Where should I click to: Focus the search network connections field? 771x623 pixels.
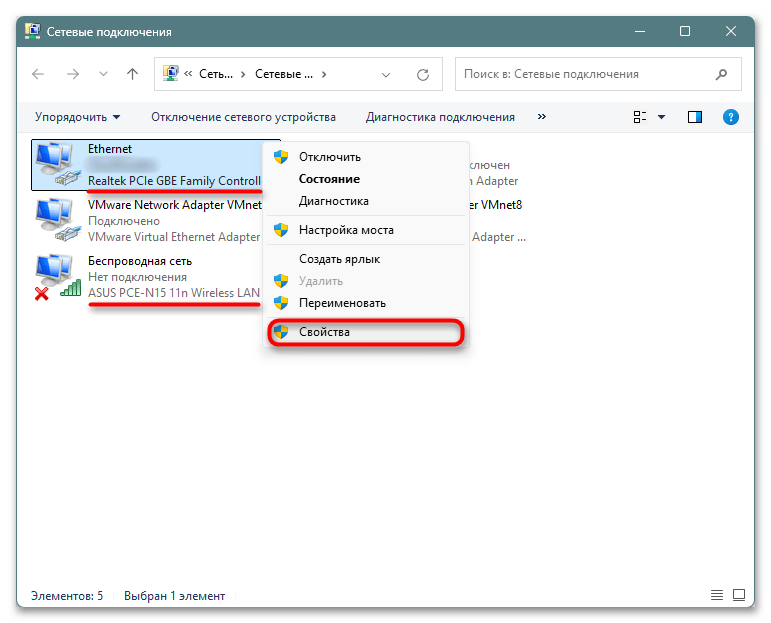point(598,74)
